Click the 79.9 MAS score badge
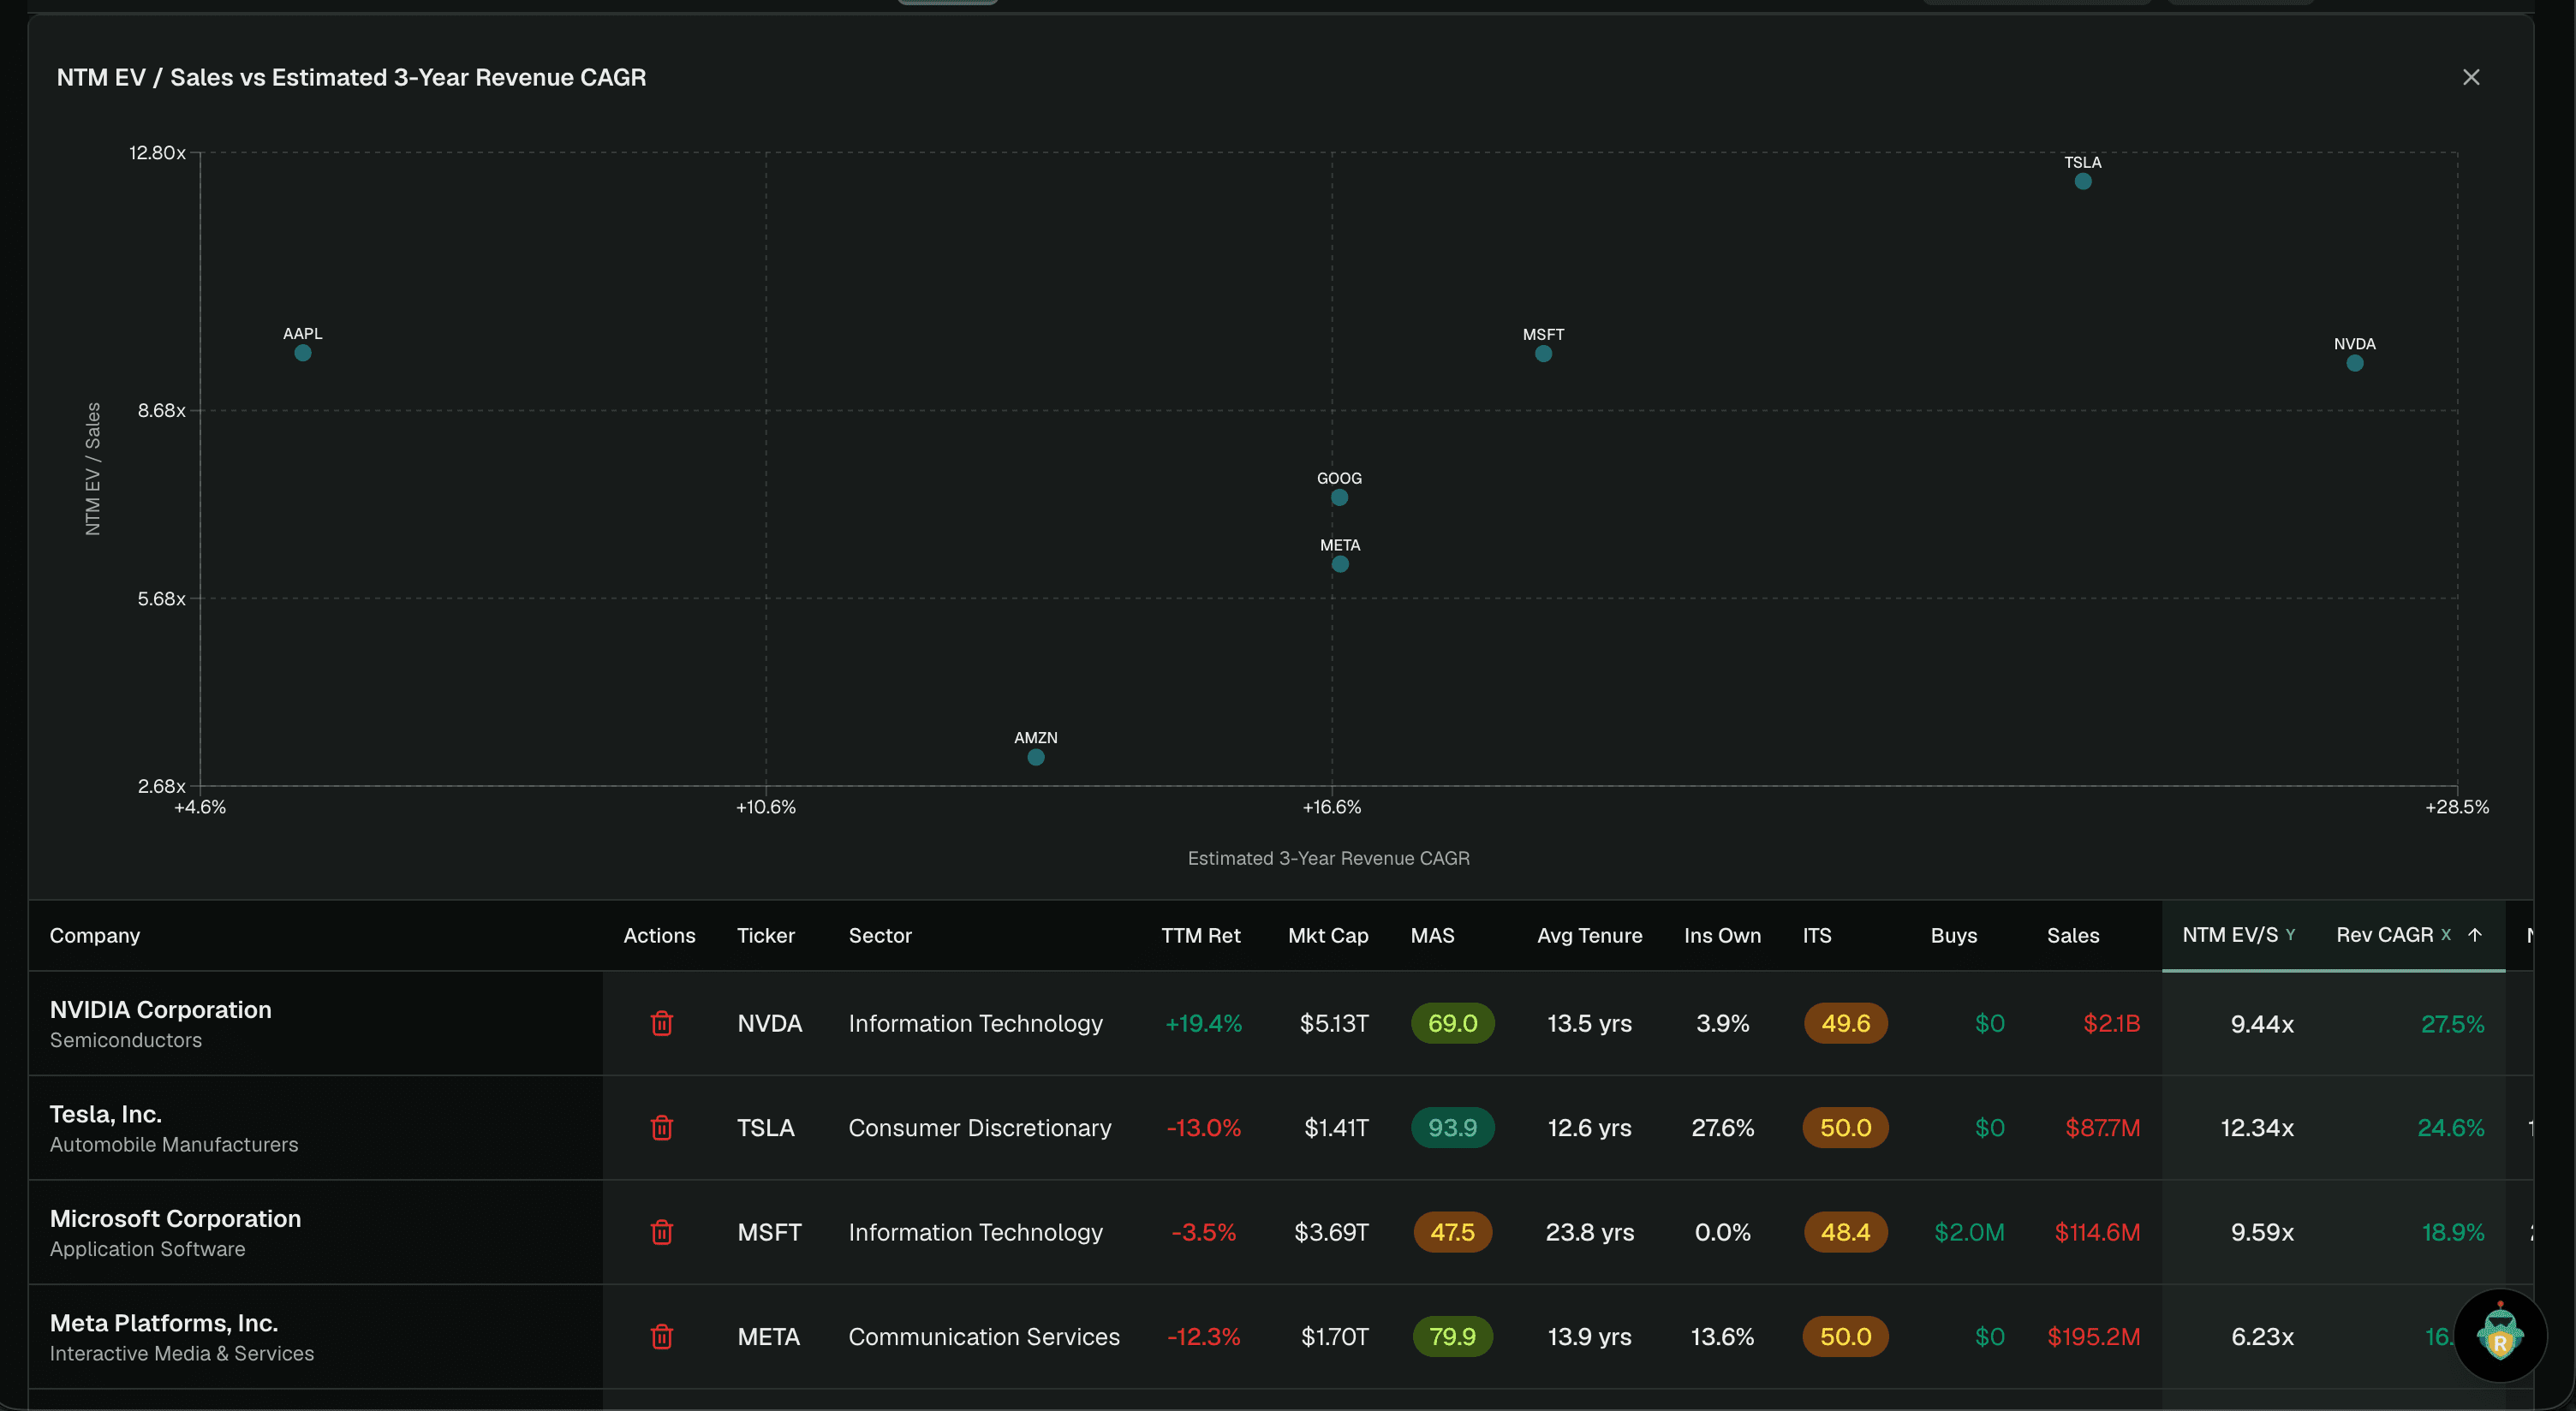This screenshot has width=2576, height=1411. pos(1452,1336)
